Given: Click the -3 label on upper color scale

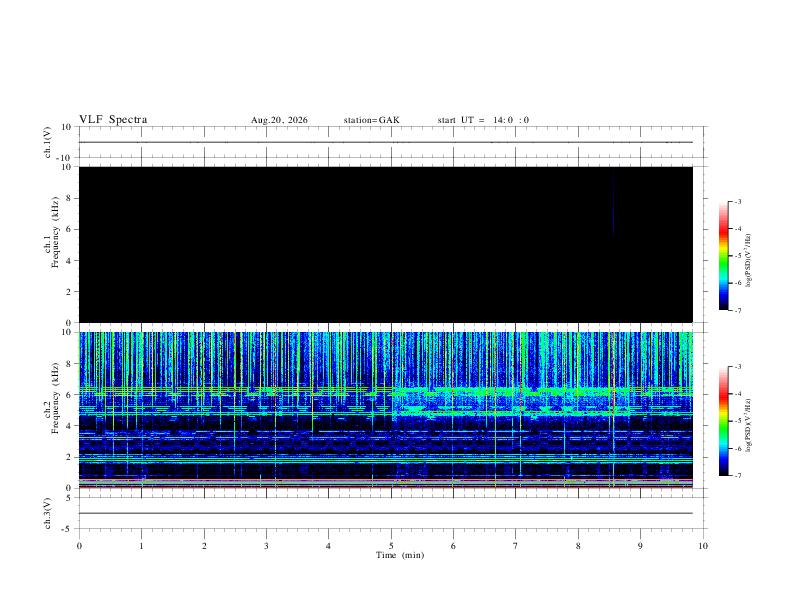Looking at the screenshot, I should [x=737, y=201].
